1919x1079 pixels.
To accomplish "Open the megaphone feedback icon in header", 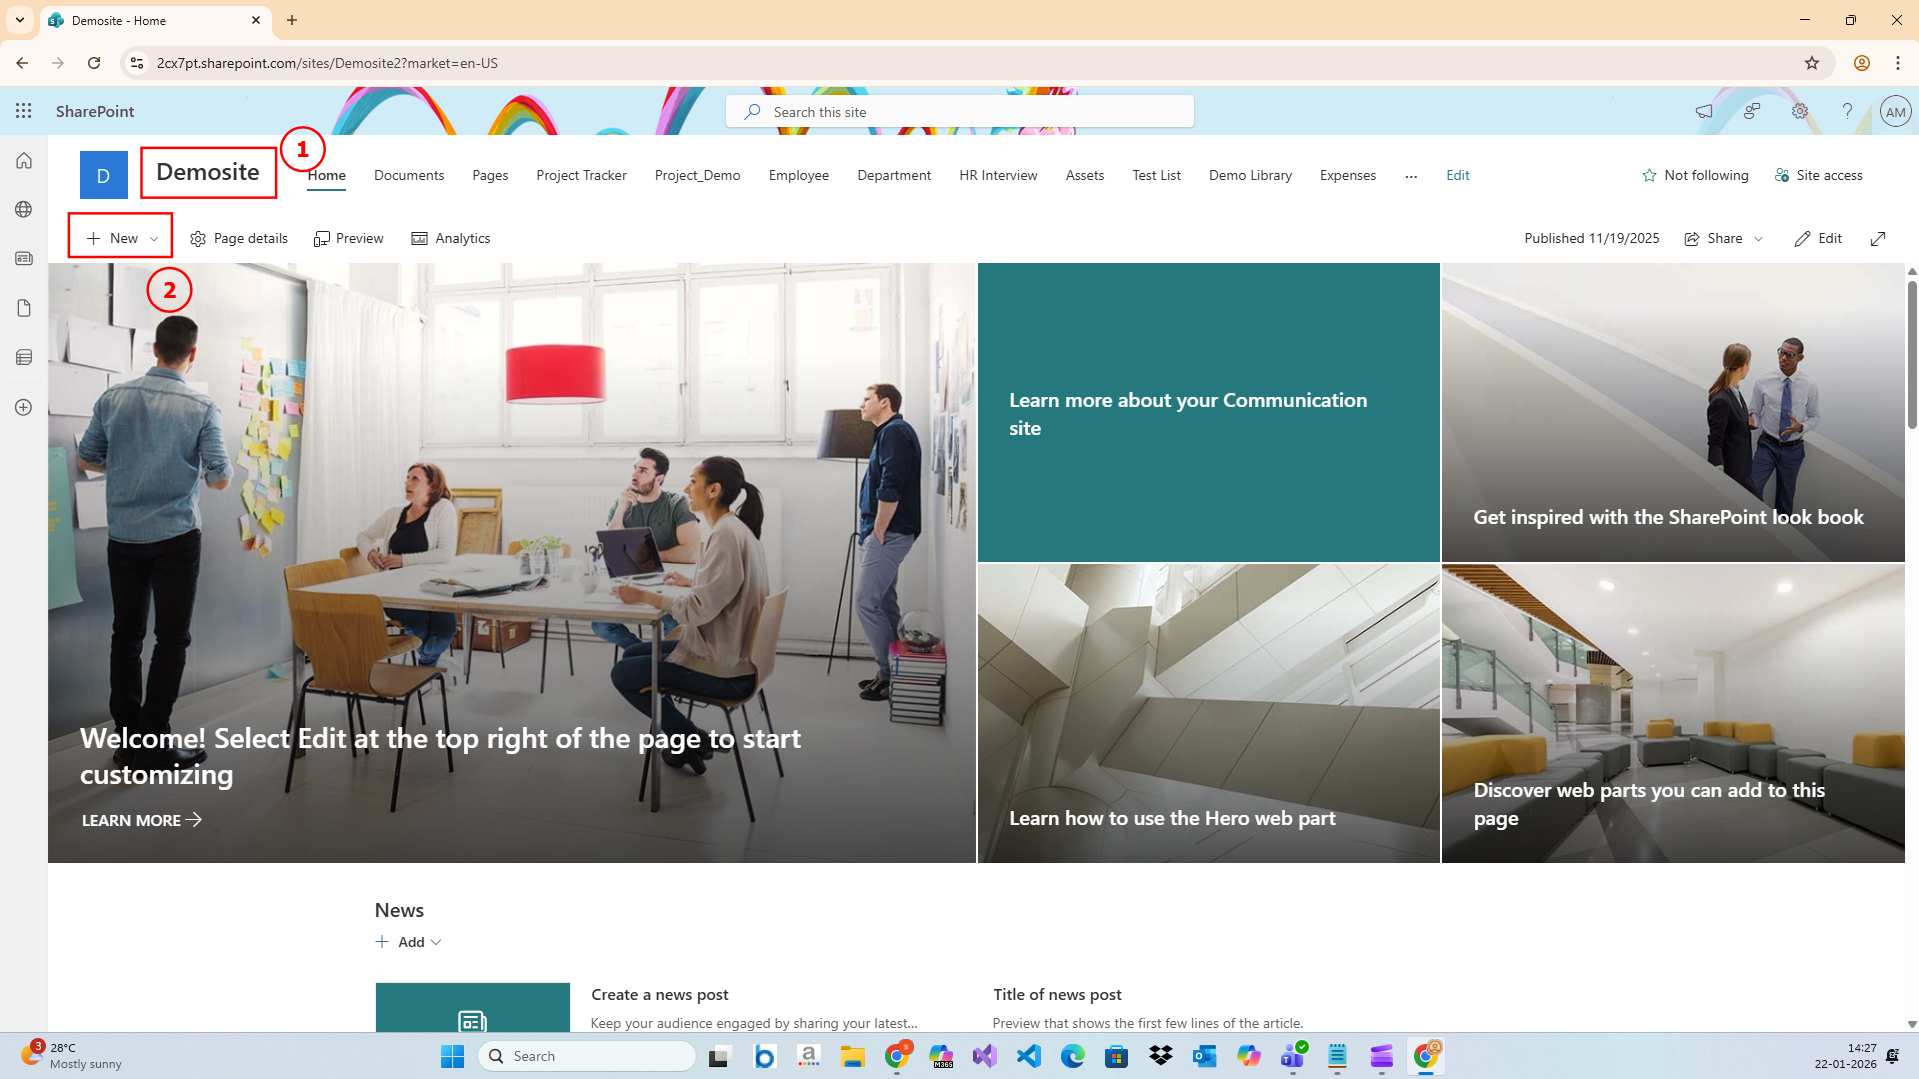I will coord(1704,111).
